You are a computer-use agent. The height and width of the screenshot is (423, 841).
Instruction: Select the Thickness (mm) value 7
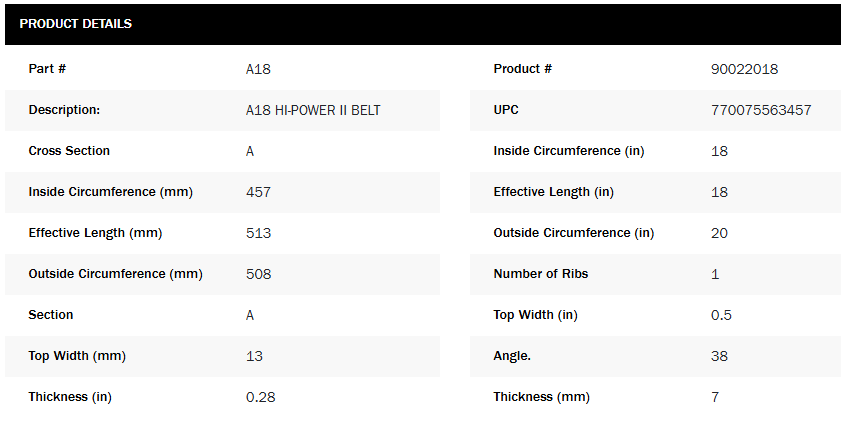point(715,397)
